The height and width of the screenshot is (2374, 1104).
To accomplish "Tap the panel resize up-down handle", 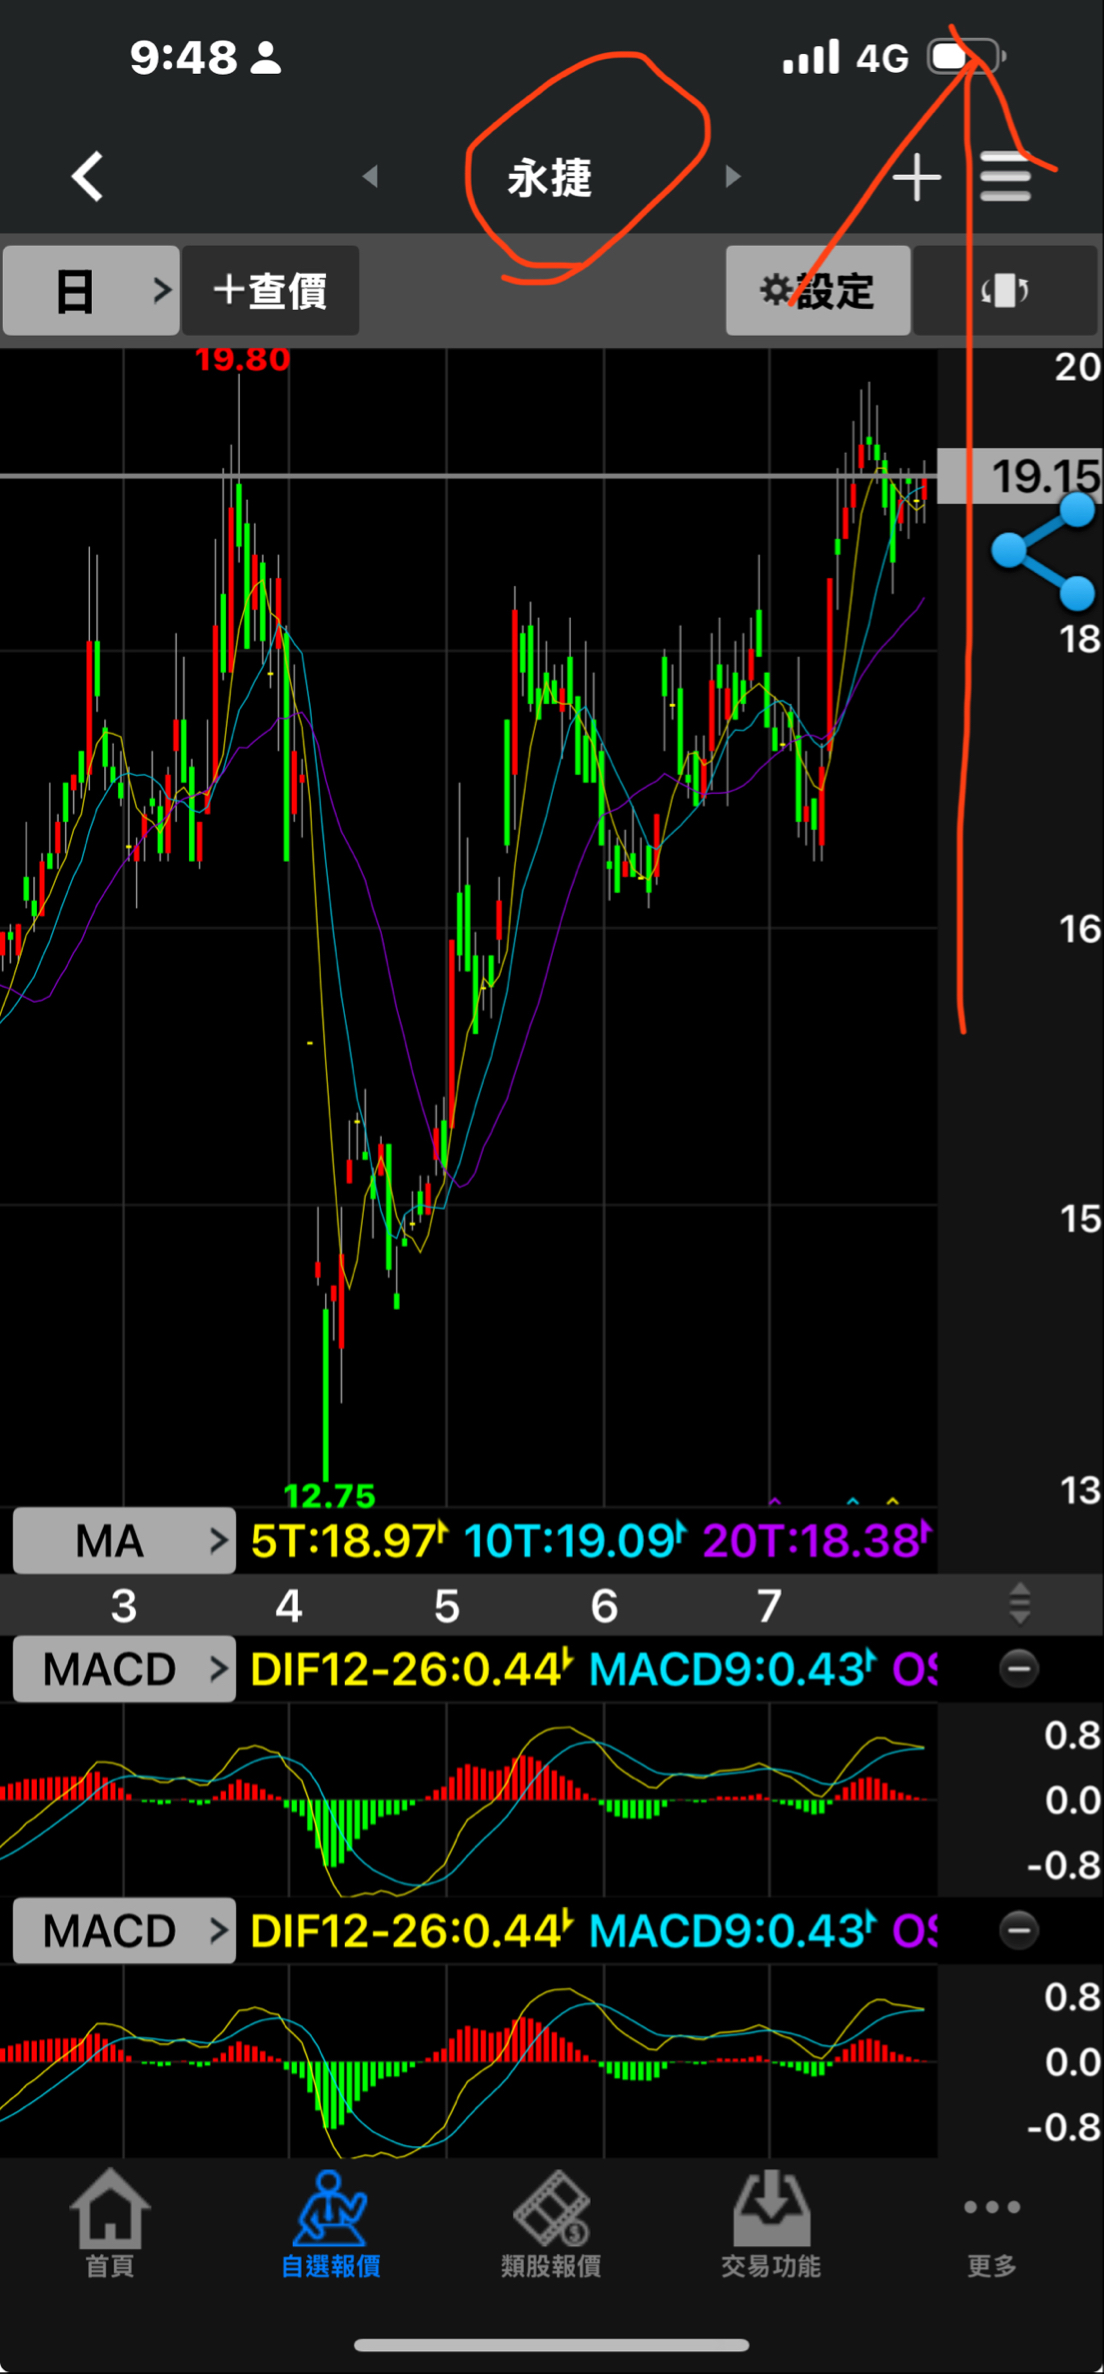I will (1019, 1604).
